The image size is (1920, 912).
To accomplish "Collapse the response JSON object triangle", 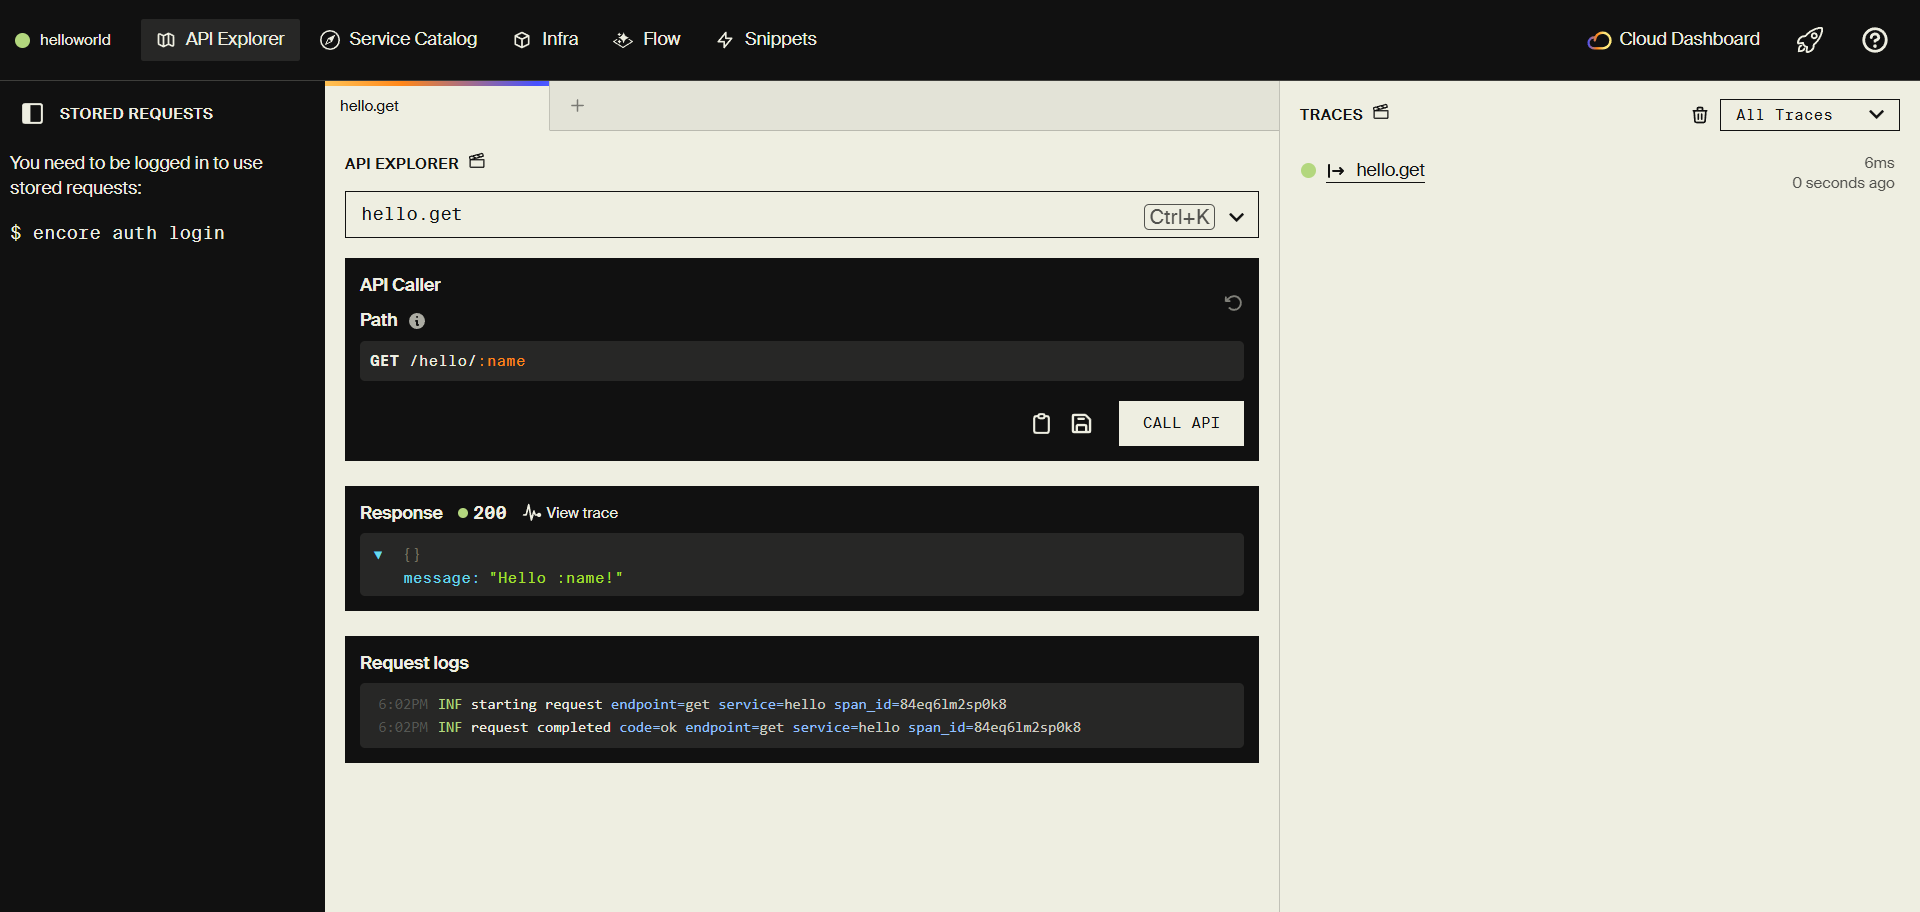I will tap(378, 555).
